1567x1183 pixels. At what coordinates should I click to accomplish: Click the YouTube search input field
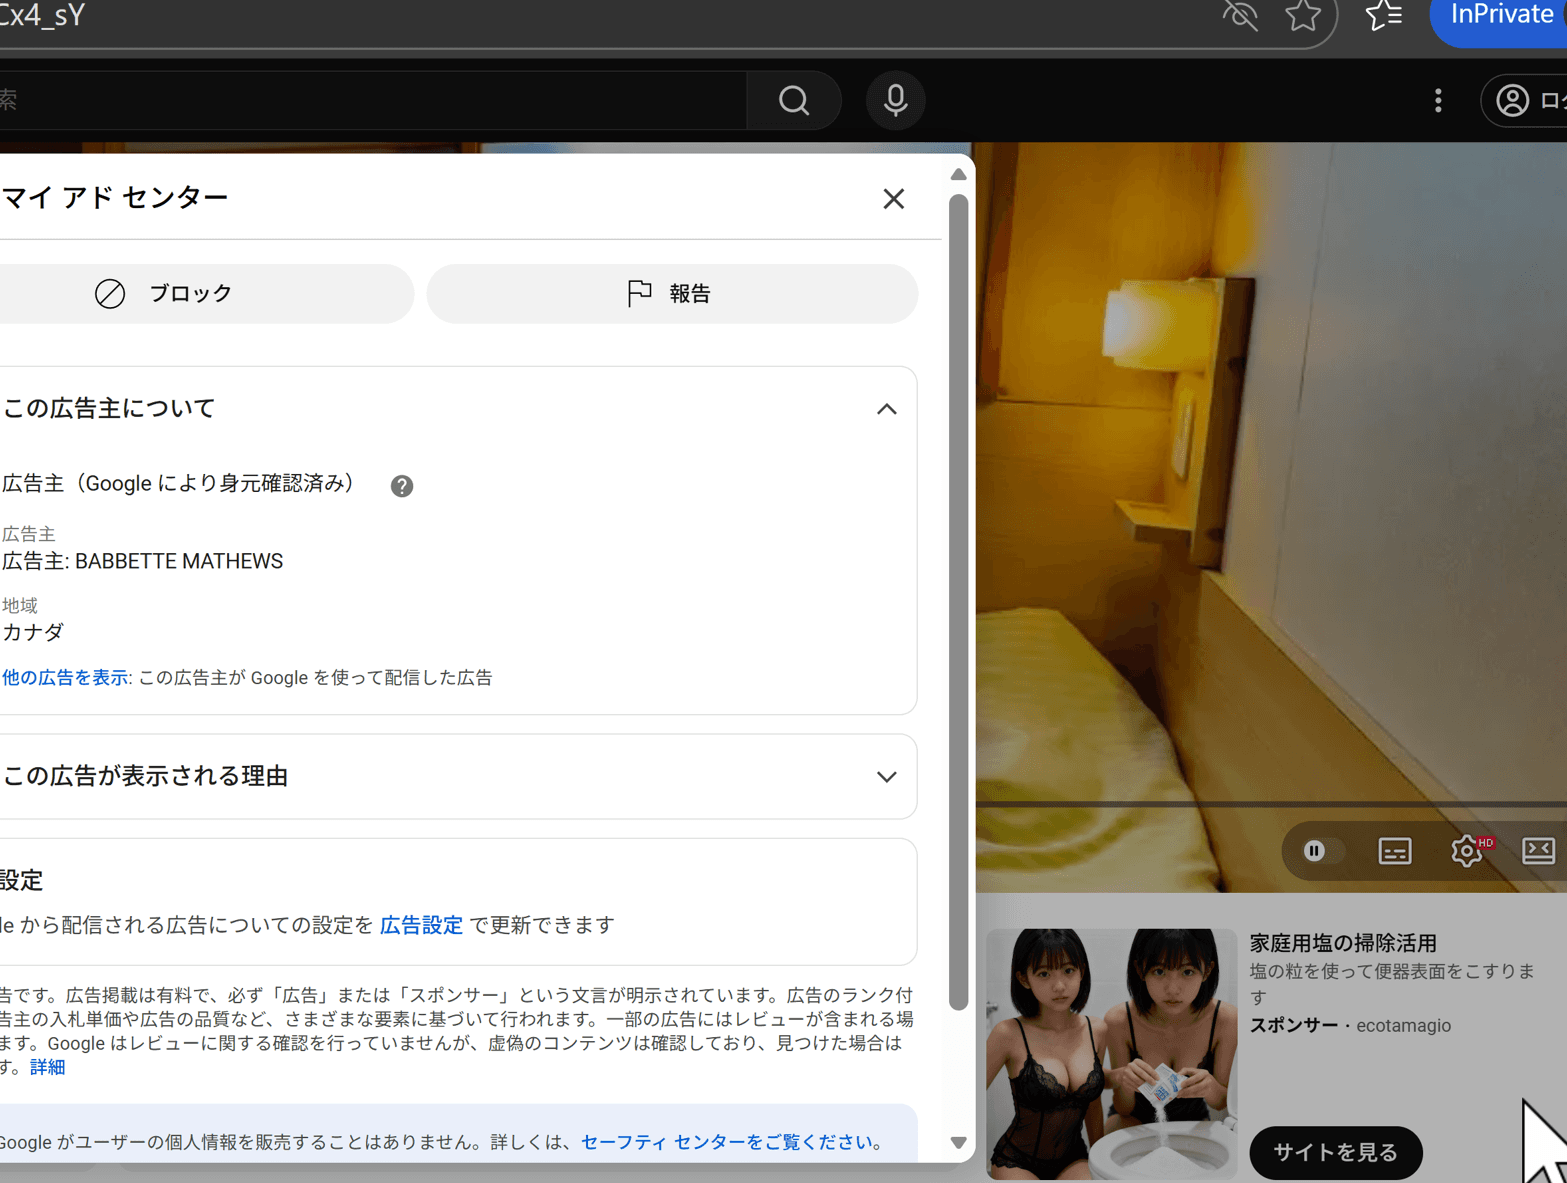(x=372, y=100)
